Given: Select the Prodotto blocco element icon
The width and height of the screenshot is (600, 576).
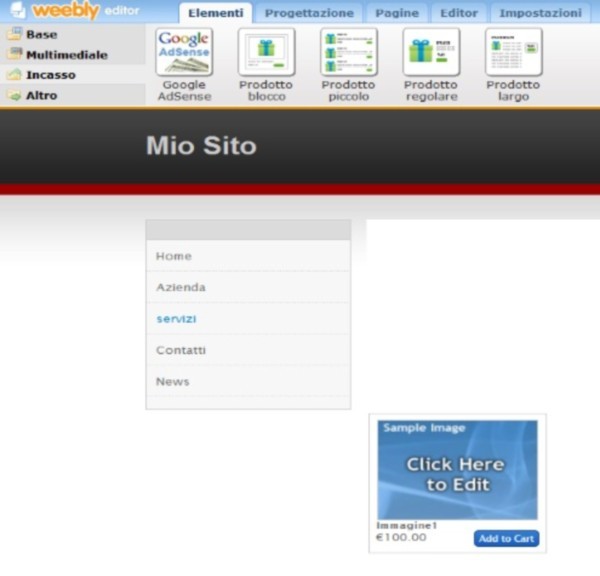Looking at the screenshot, I should pos(266,52).
